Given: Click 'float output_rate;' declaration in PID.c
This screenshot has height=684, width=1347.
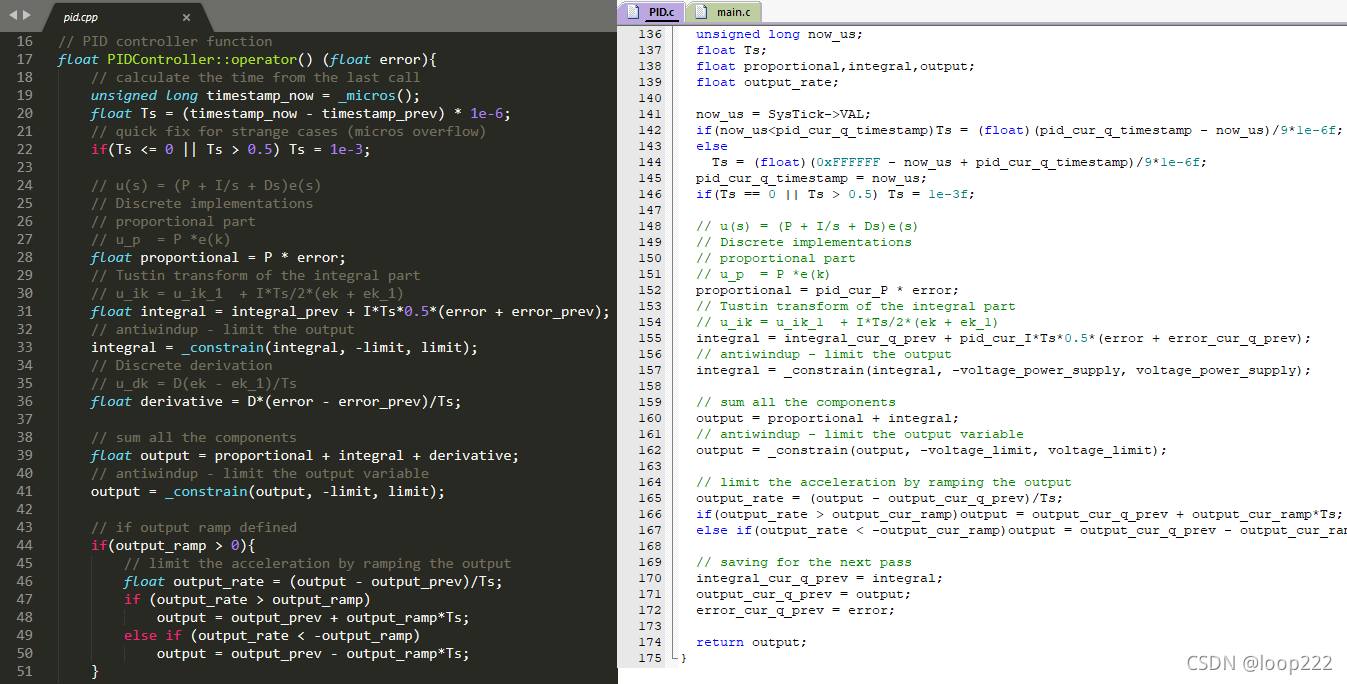Looking at the screenshot, I should tap(767, 82).
